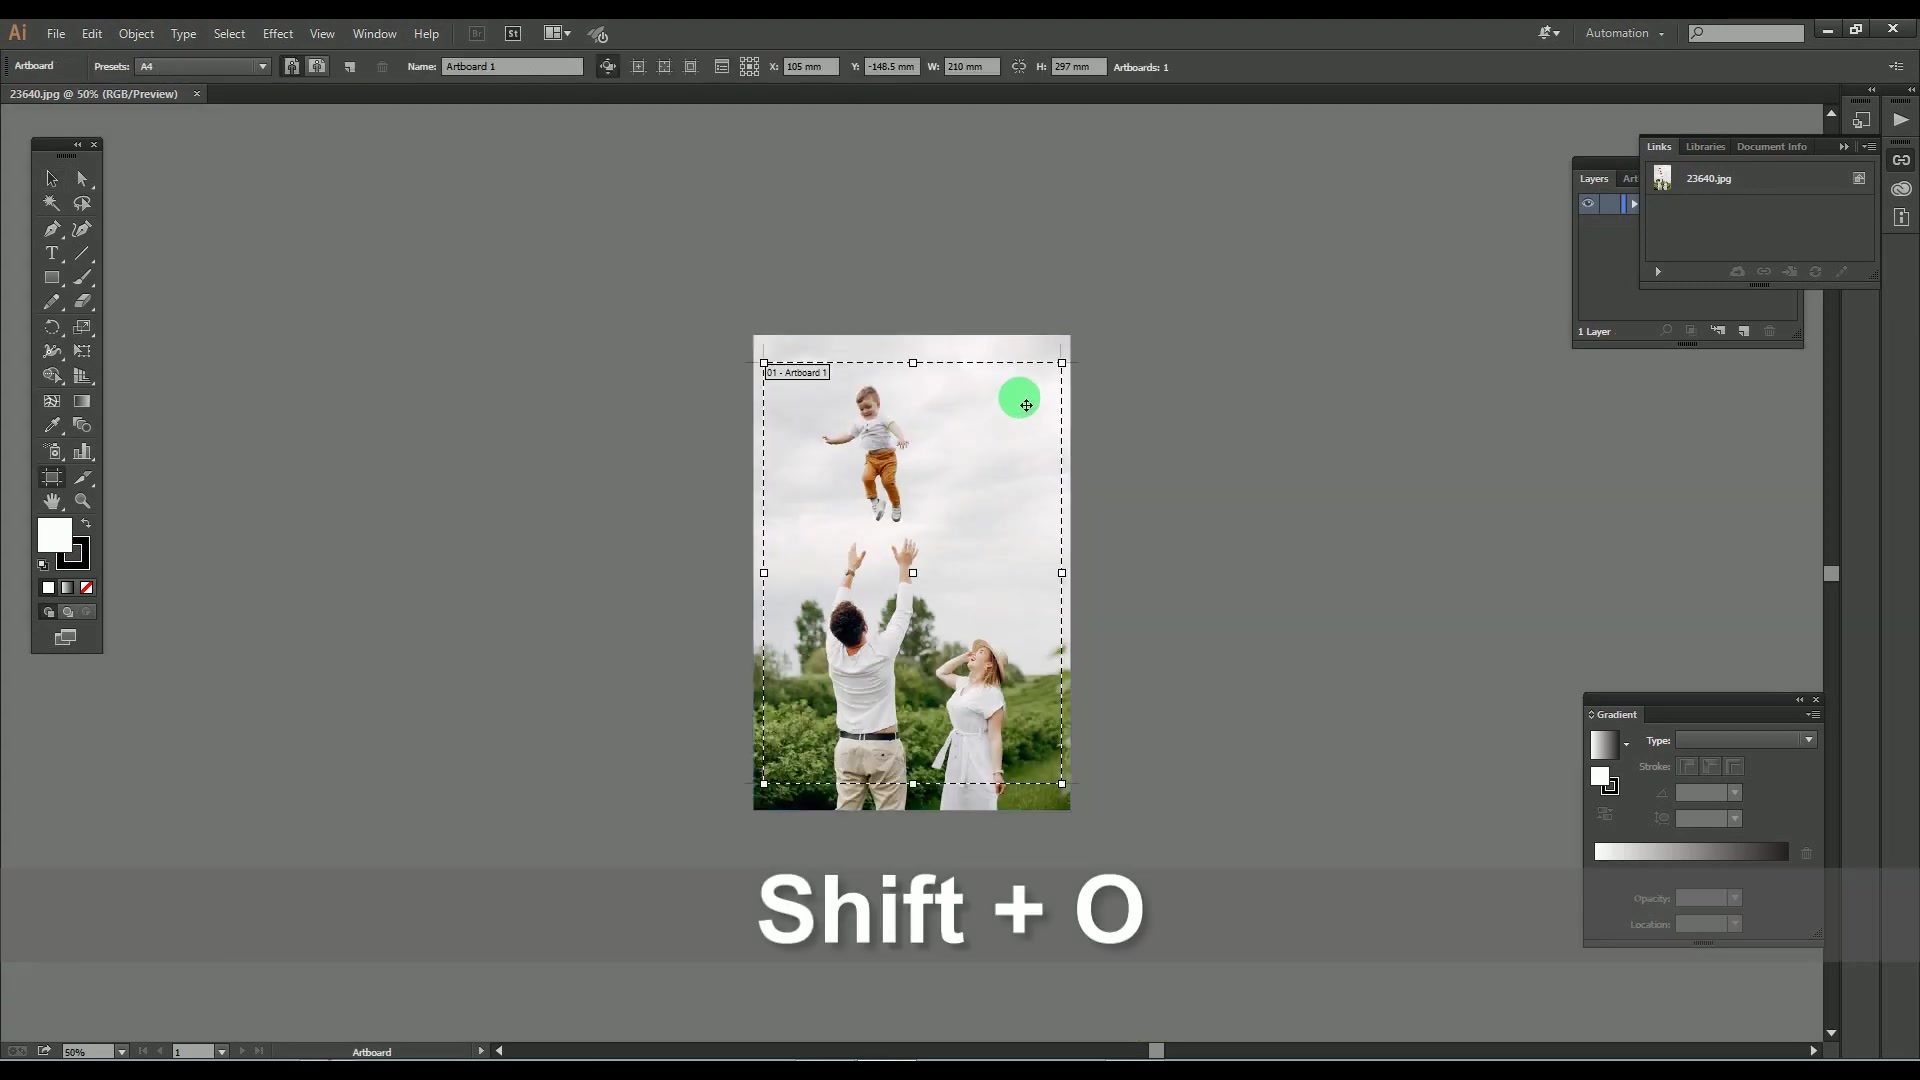This screenshot has height=1080, width=1920.
Task: Set artboard orientation to Portrait
Action: (x=291, y=67)
